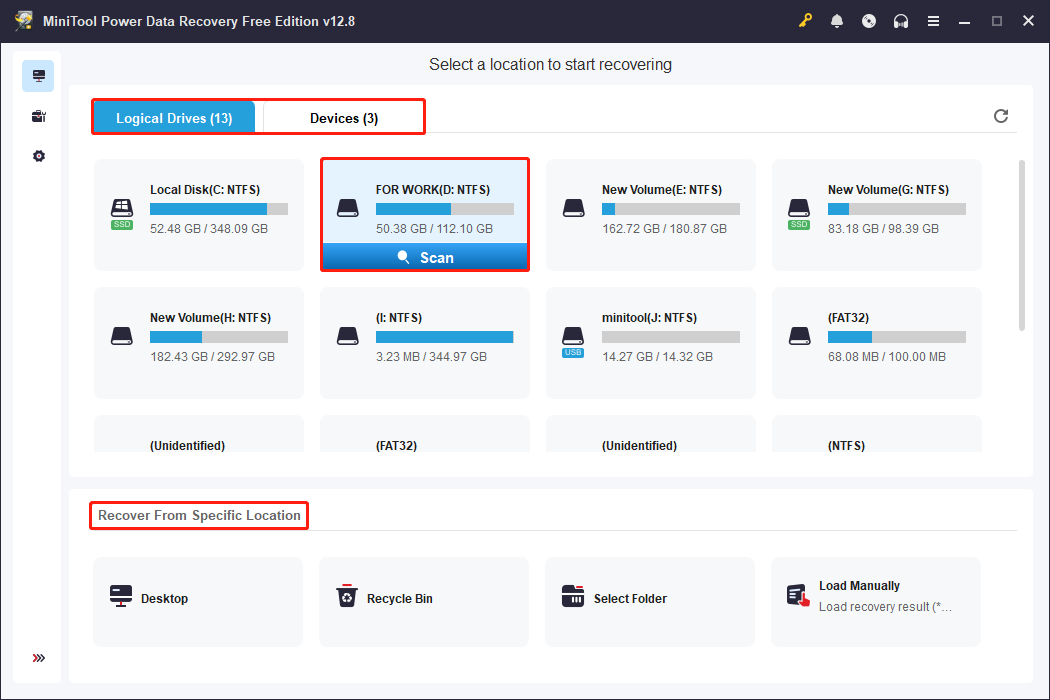Choose the minitool (J: NTFS) USB drive
Viewport: 1050px width, 700px height.
(x=651, y=342)
